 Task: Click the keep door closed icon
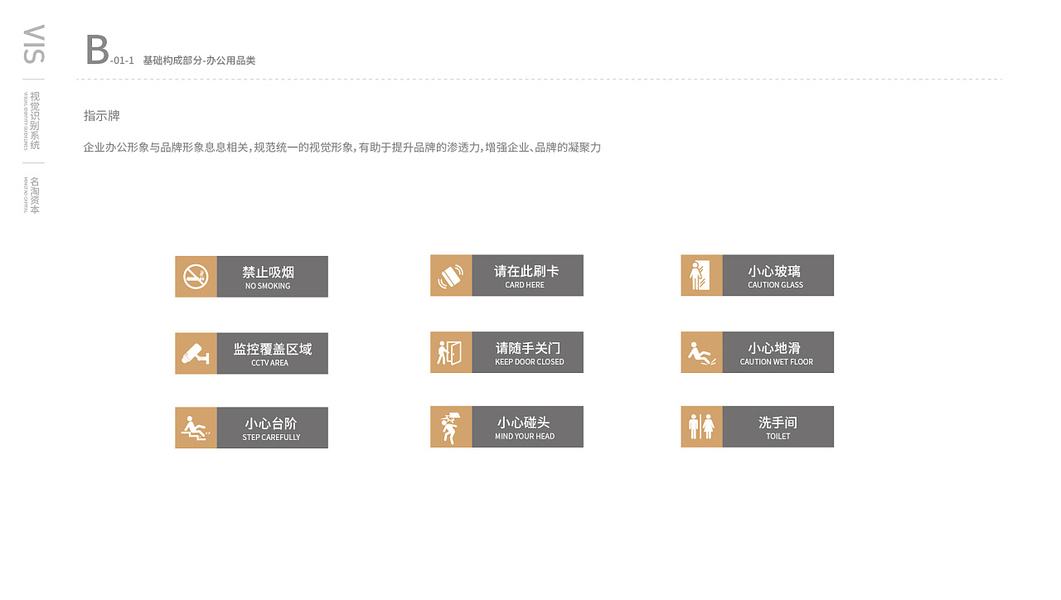(x=451, y=352)
